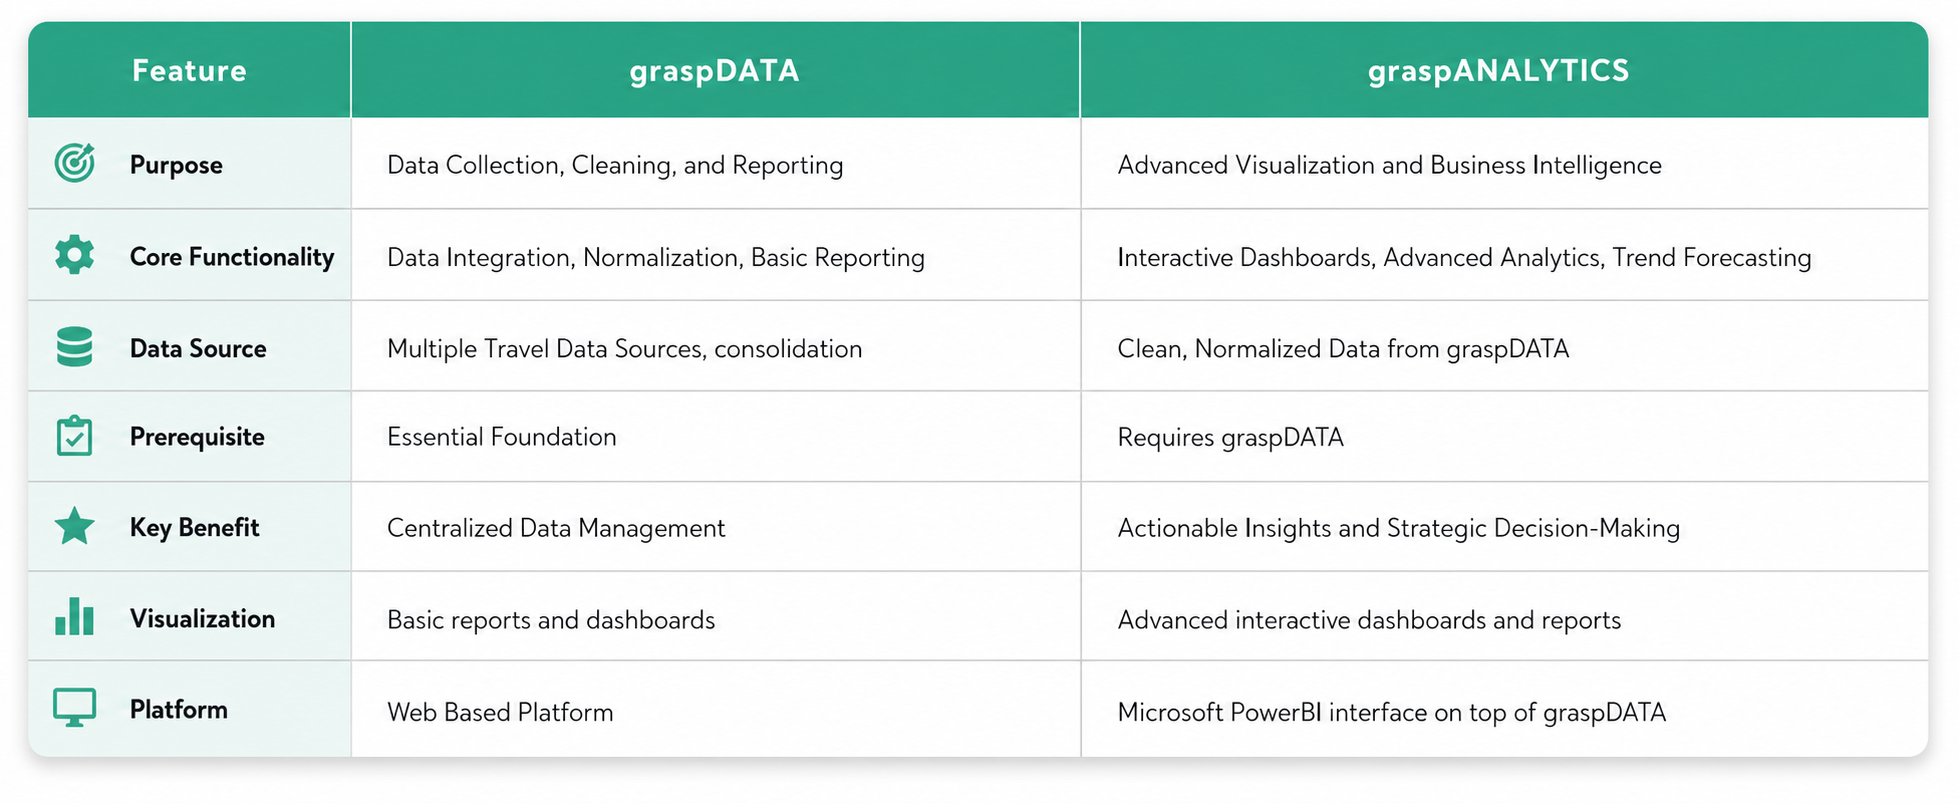Select the bar chart icon beside Visualization
Viewport: 1959px width, 803px height.
click(75, 617)
